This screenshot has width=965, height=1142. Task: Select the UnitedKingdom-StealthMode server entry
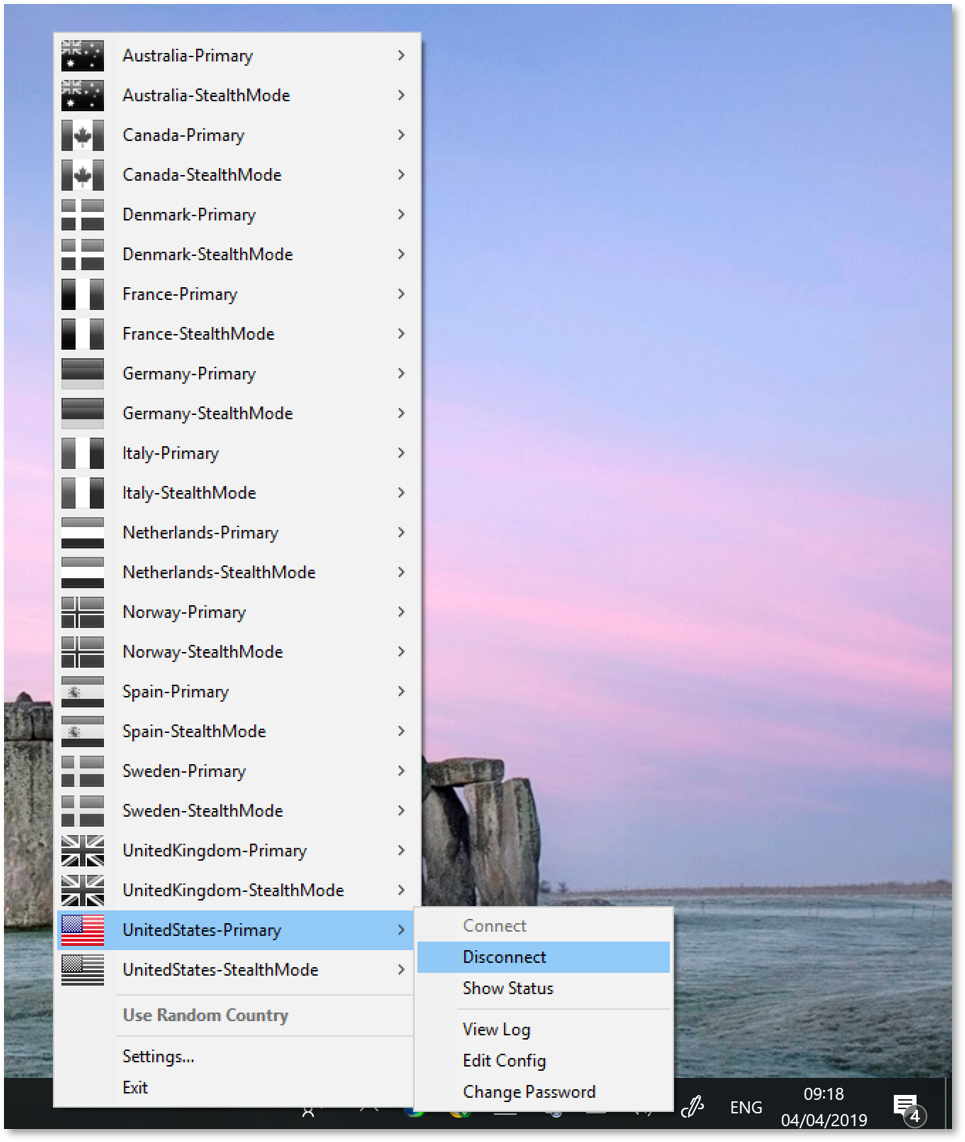click(237, 890)
